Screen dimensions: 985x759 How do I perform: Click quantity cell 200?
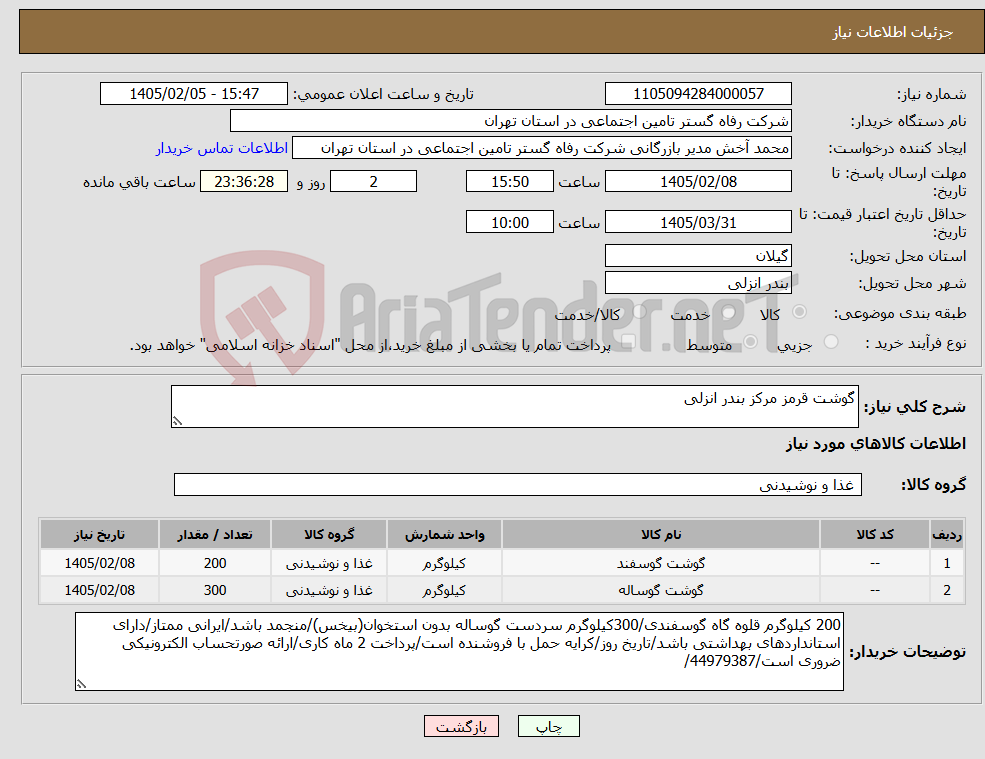tap(215, 563)
